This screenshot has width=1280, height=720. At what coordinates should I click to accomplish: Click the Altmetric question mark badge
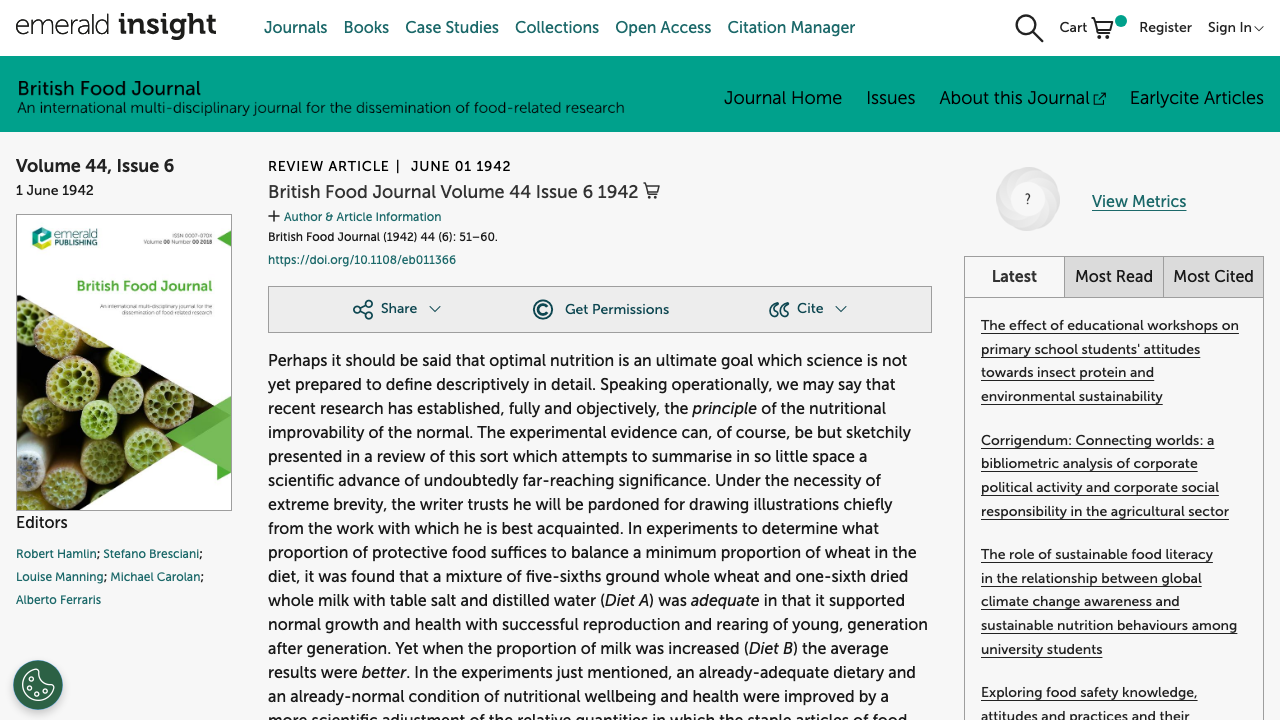tap(1027, 199)
